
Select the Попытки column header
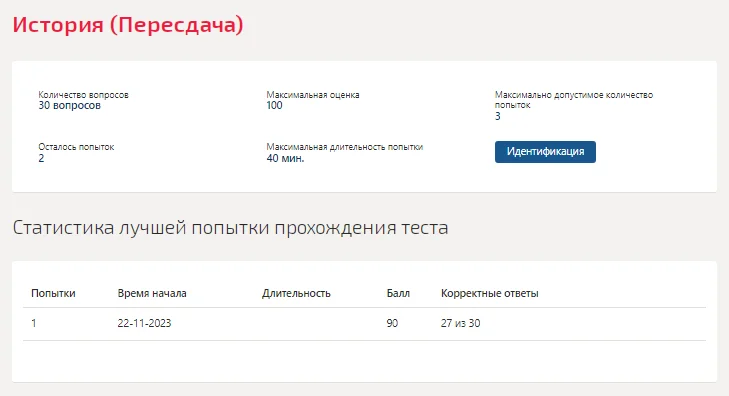(53, 293)
